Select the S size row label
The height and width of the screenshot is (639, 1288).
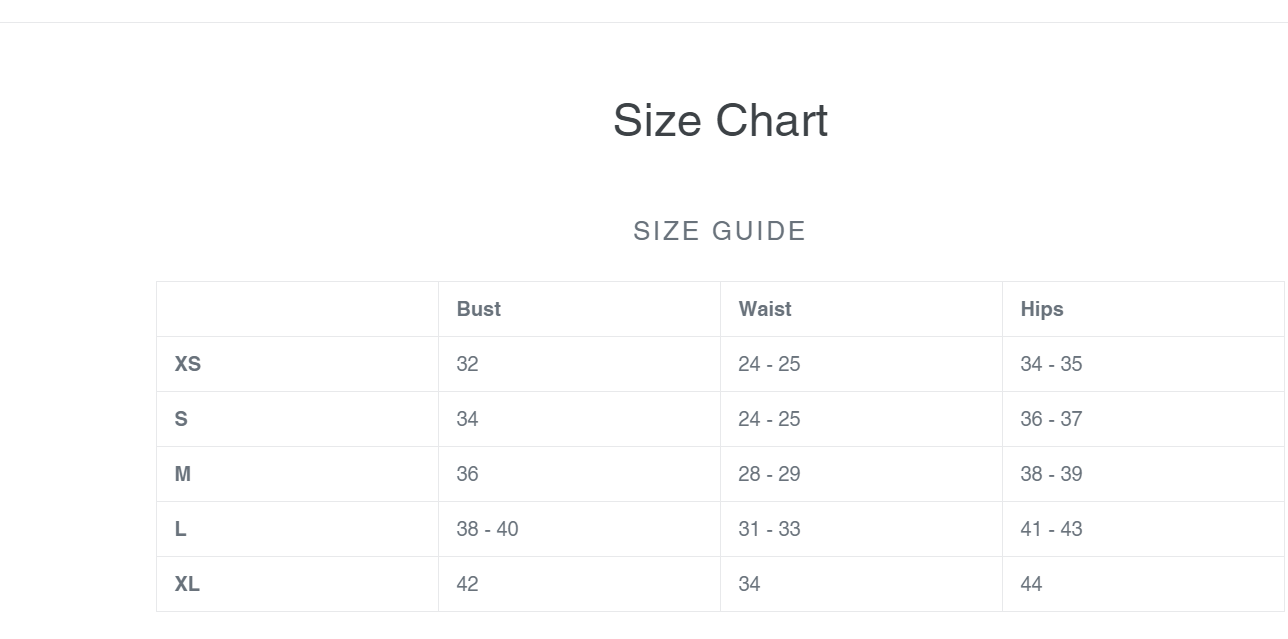coord(181,419)
